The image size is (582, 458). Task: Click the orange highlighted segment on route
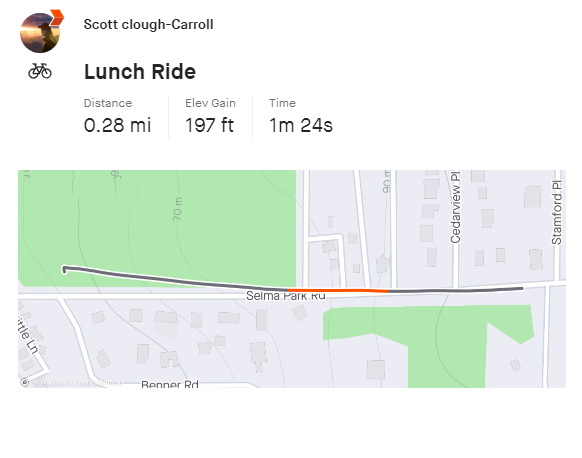tap(338, 291)
